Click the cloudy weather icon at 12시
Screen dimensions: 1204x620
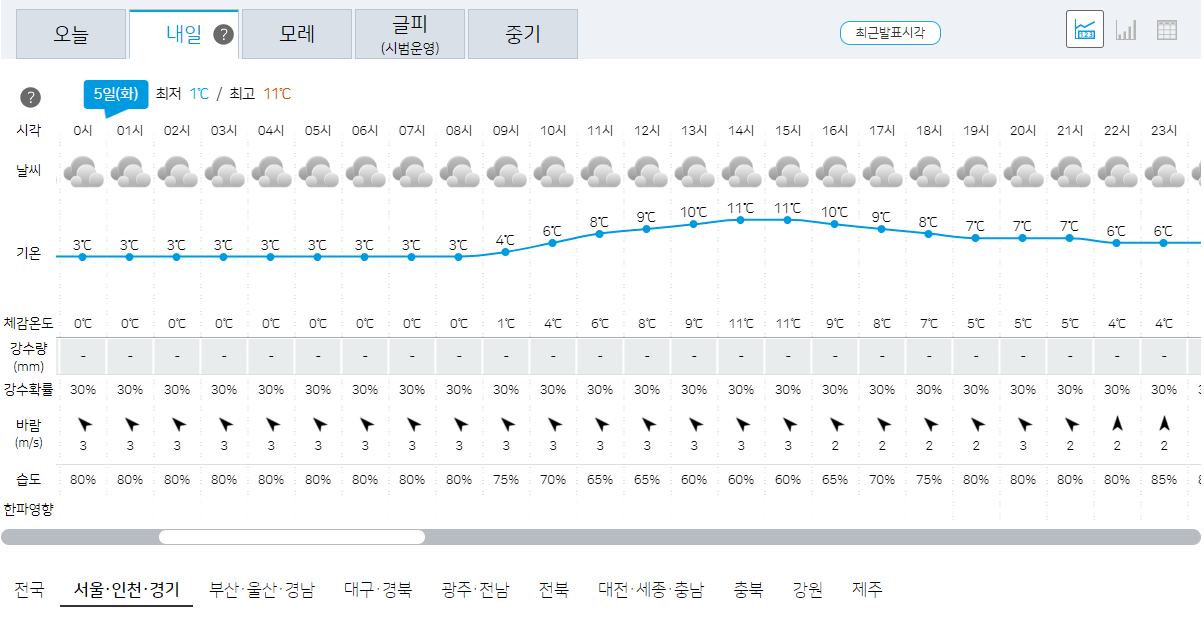(x=647, y=172)
